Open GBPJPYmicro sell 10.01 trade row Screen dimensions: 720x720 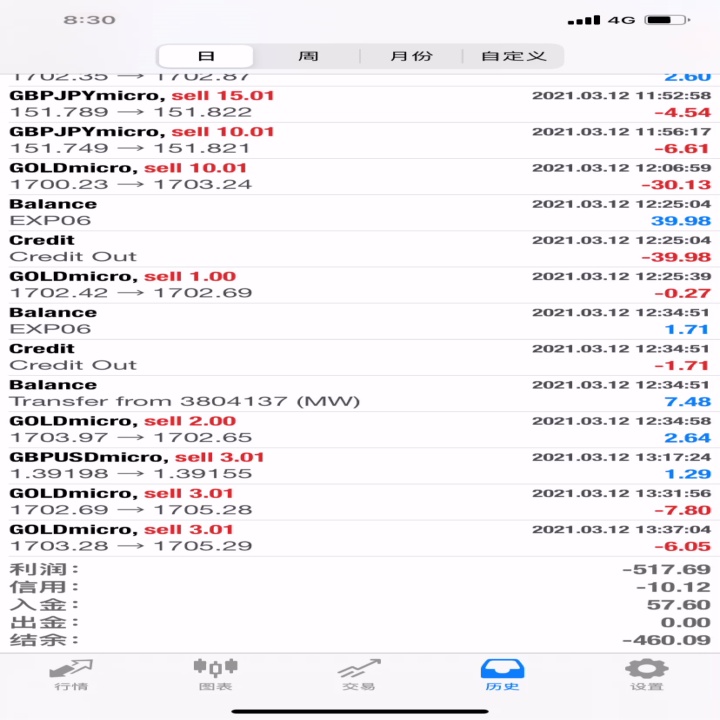(x=360, y=141)
